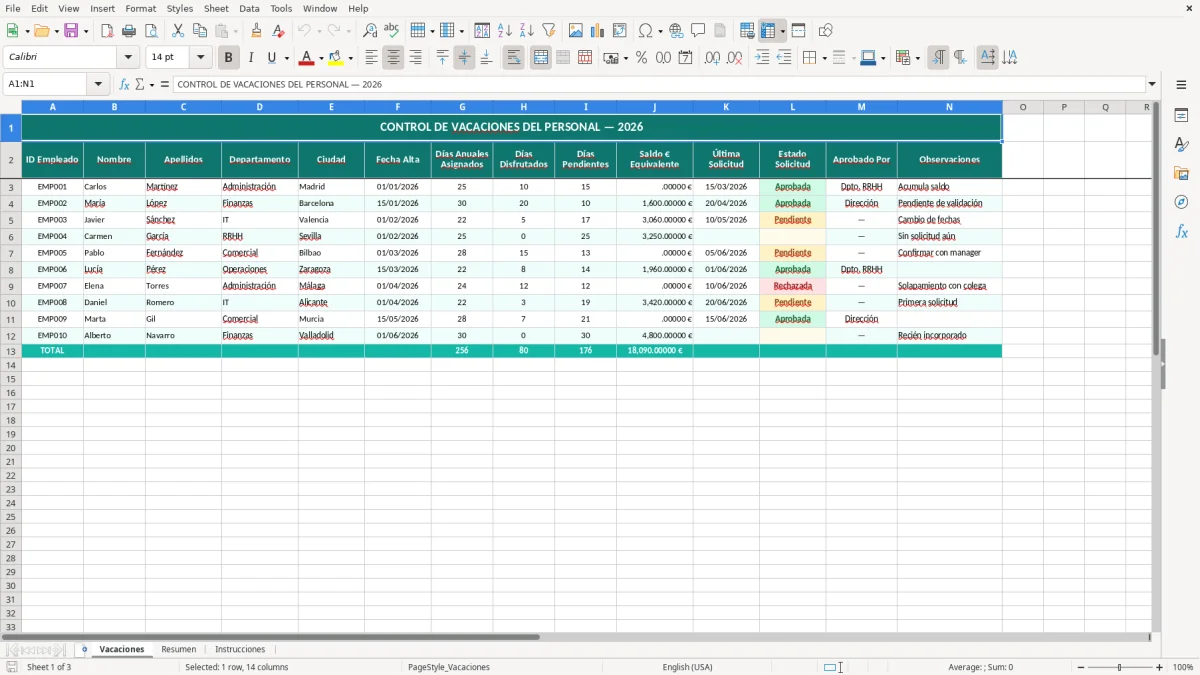The height and width of the screenshot is (675, 1200).
Task: Open the sidebar Navigator compass icon
Action: tap(1181, 202)
